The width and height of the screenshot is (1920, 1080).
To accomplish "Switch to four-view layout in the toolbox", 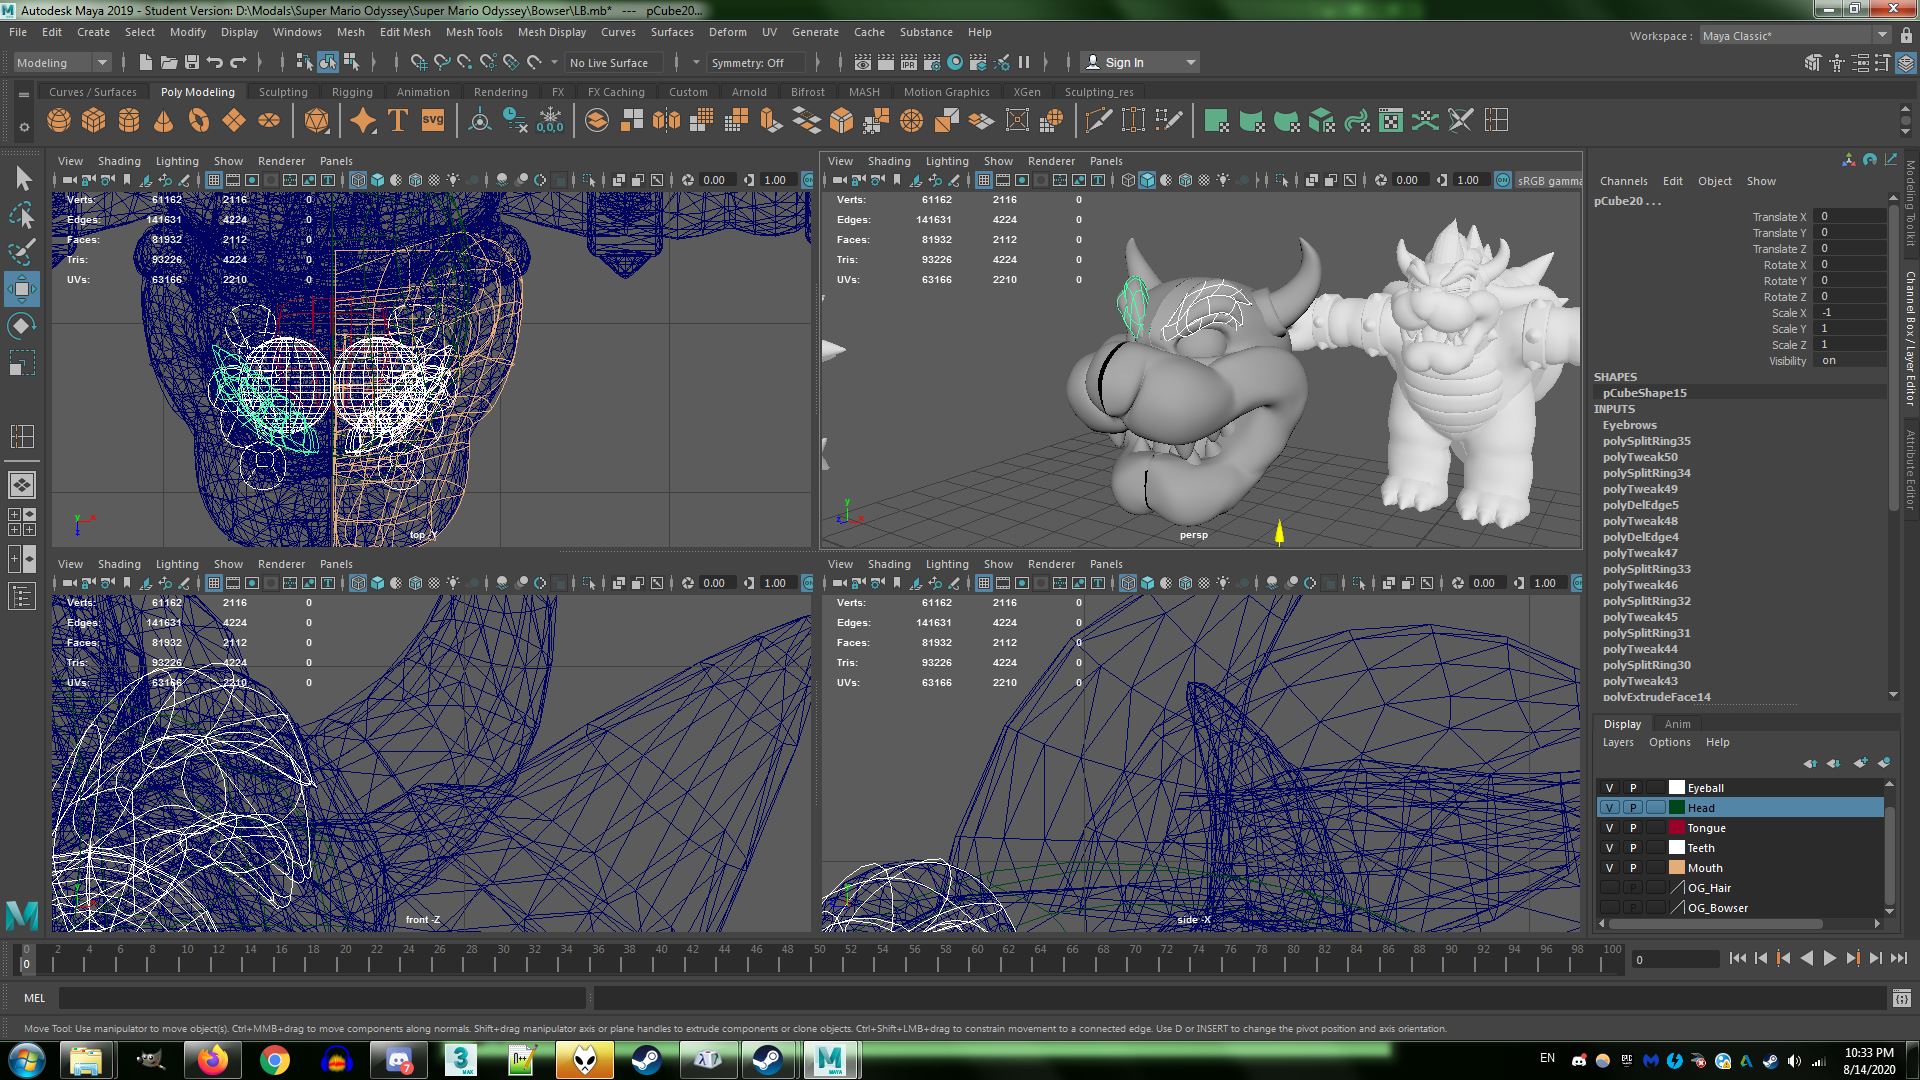I will 22,522.
